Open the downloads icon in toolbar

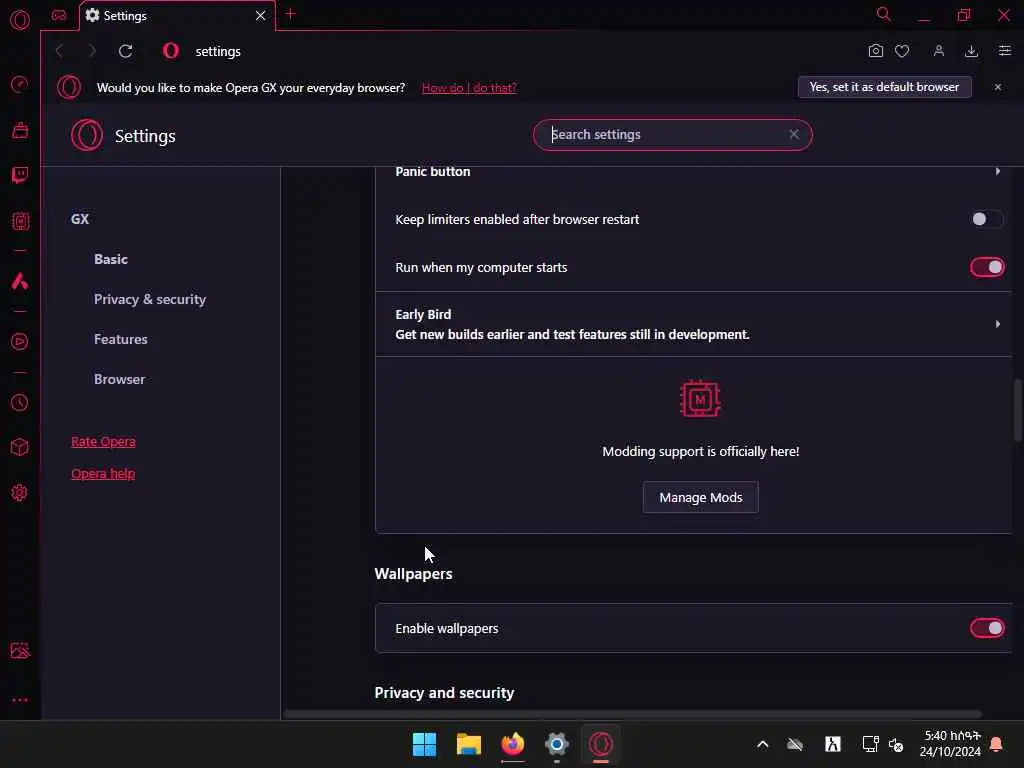click(x=971, y=51)
